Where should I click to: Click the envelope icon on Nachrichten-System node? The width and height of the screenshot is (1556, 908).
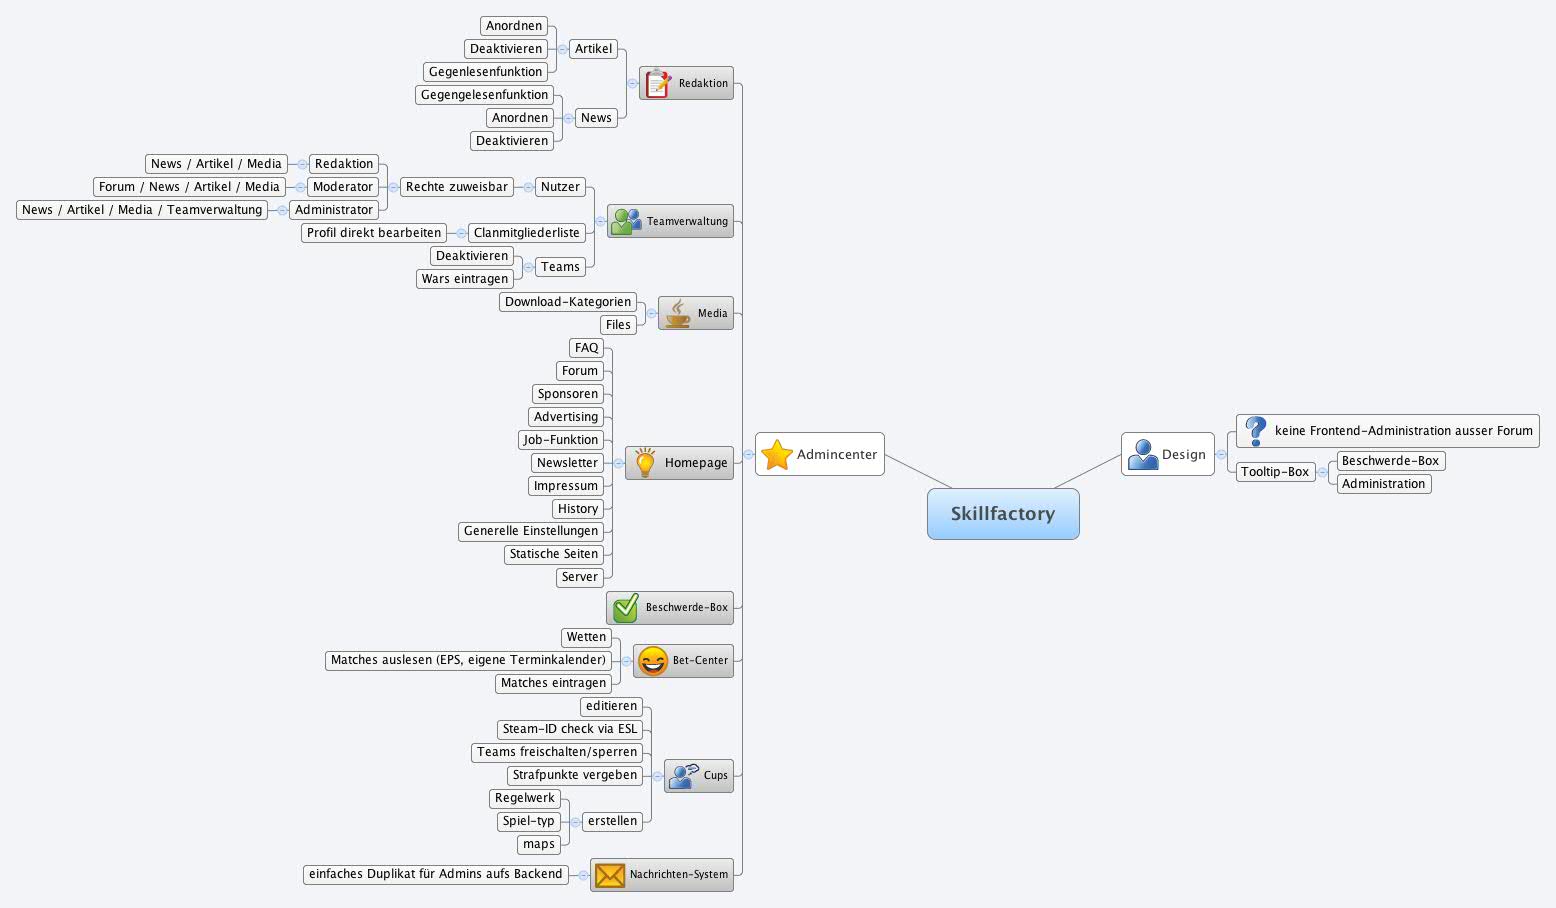tap(608, 874)
